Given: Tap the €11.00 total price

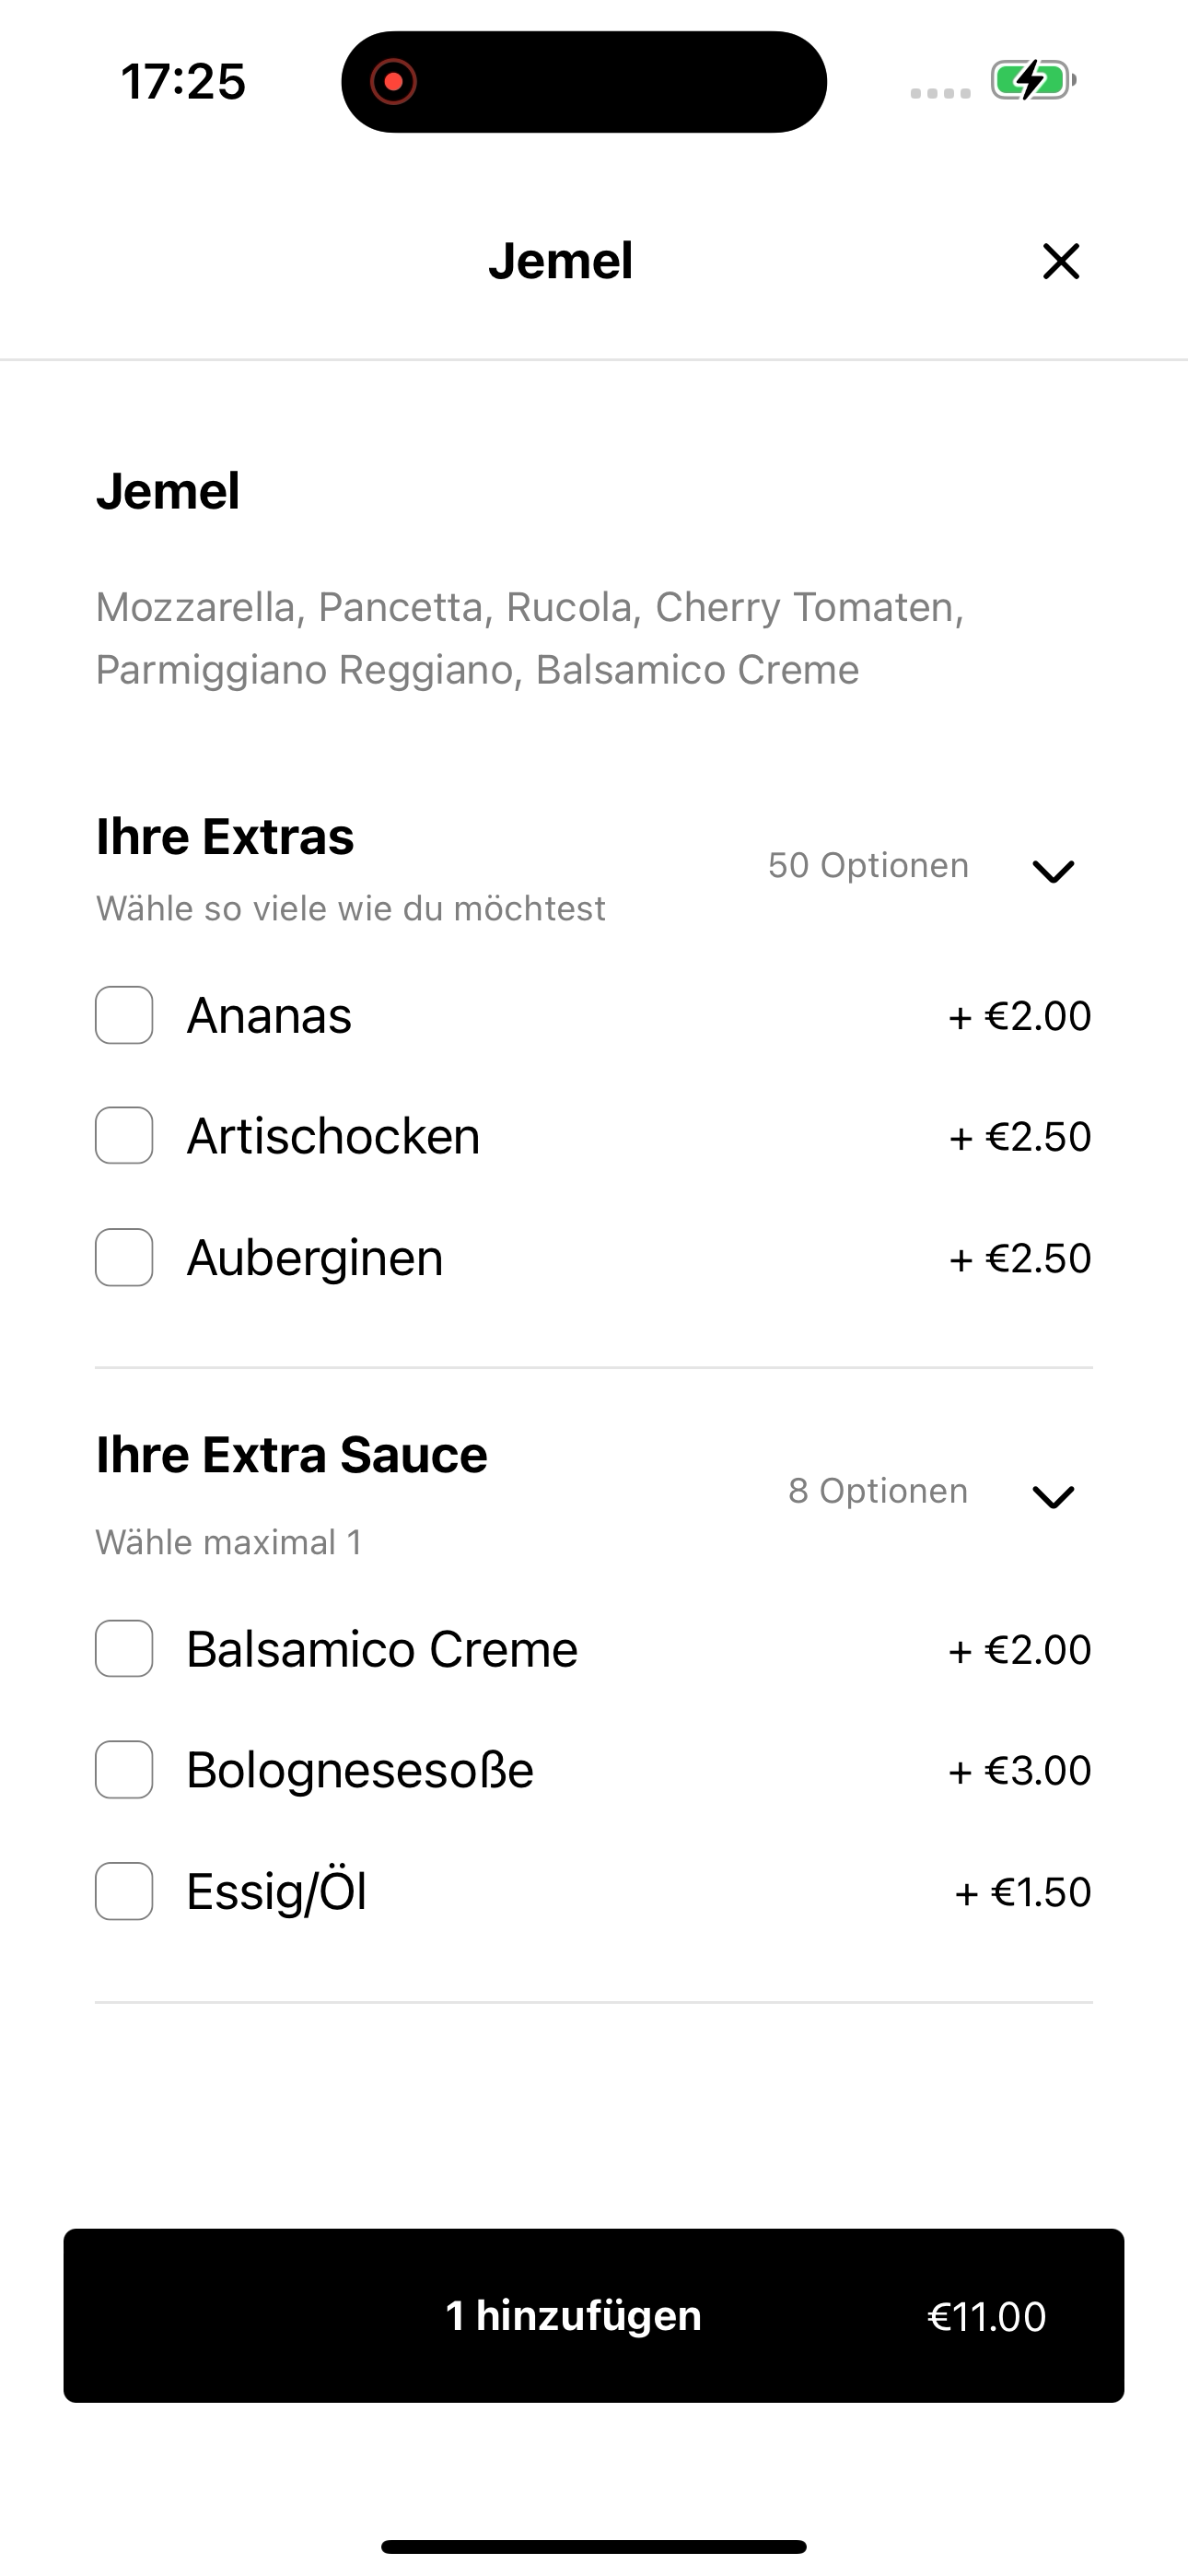Looking at the screenshot, I should [x=987, y=2317].
